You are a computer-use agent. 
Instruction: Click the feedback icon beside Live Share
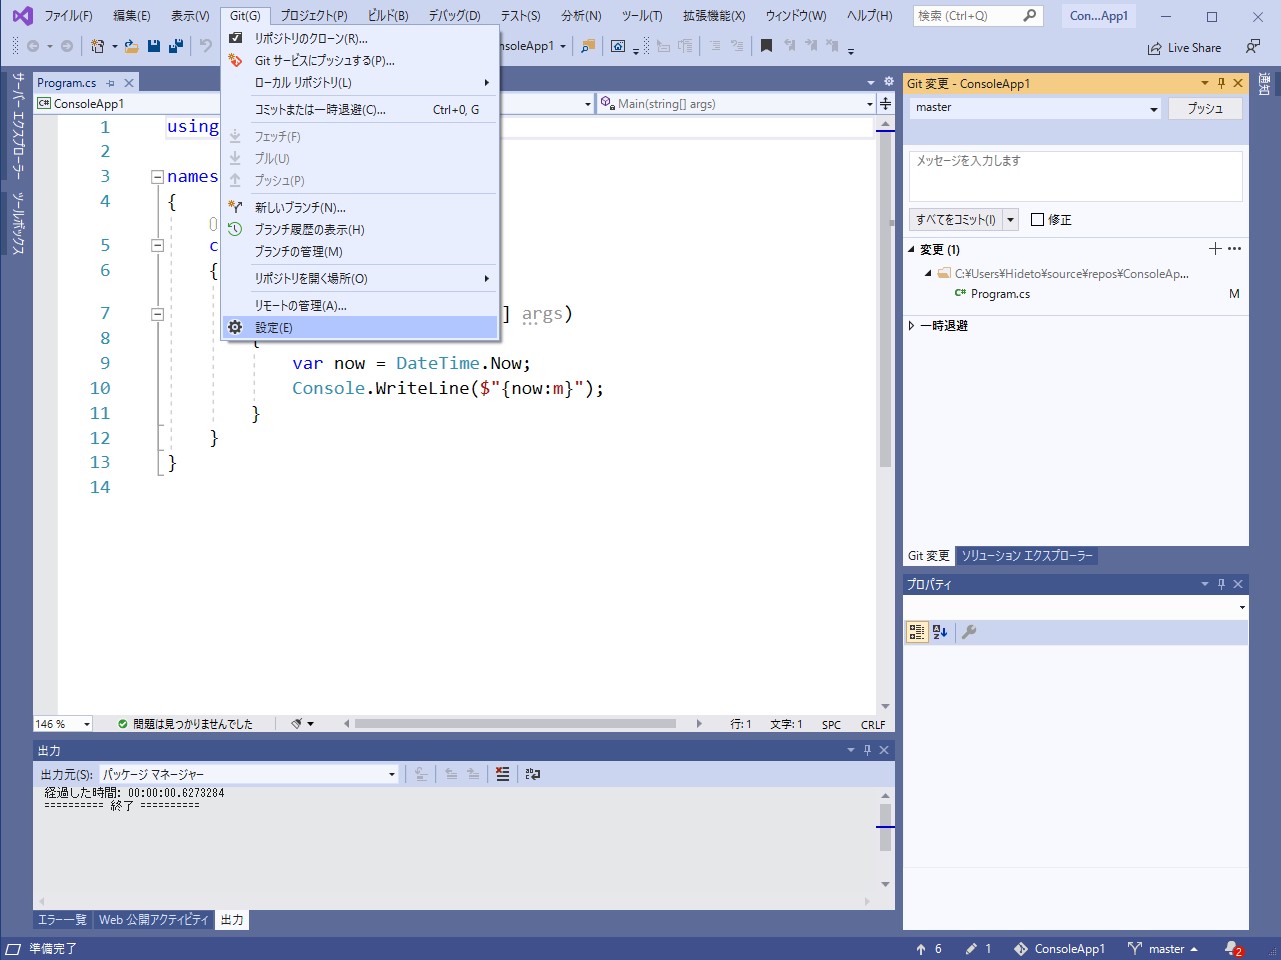pyautogui.click(x=1253, y=47)
